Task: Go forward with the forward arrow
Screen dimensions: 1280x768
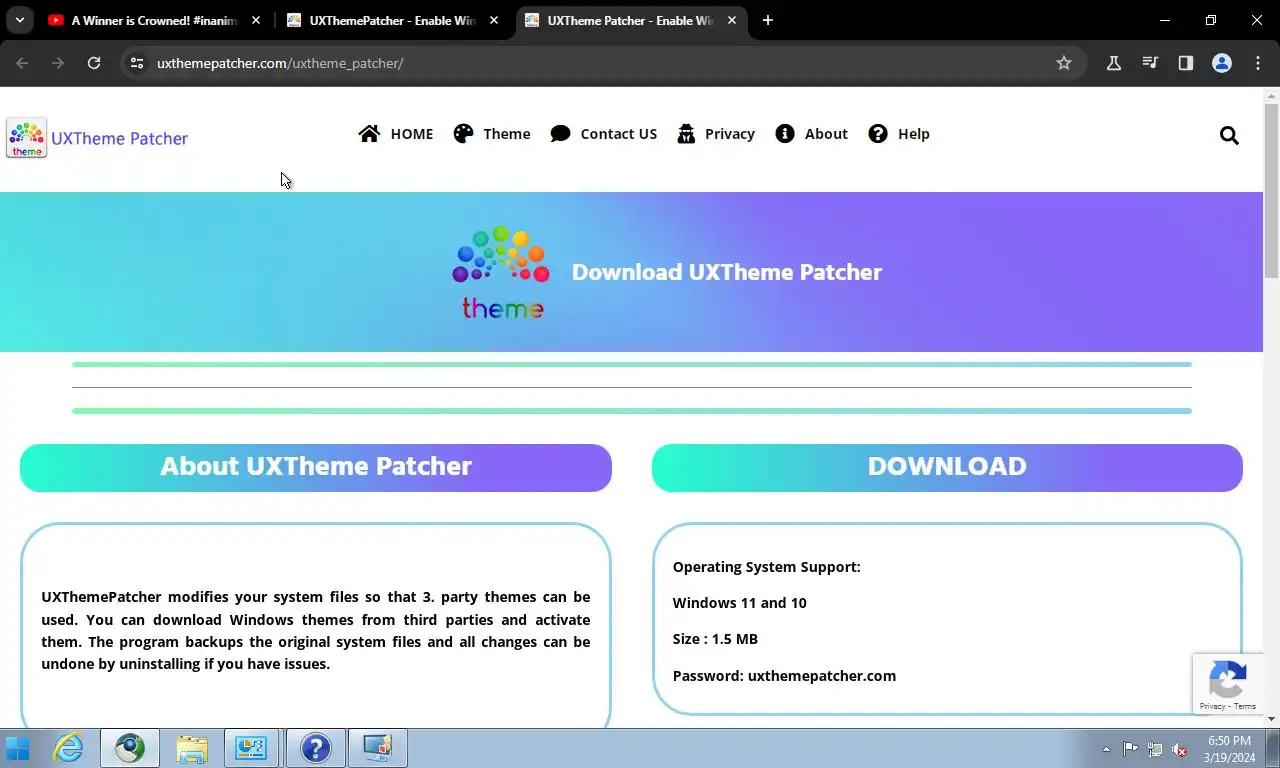Action: tap(58, 63)
